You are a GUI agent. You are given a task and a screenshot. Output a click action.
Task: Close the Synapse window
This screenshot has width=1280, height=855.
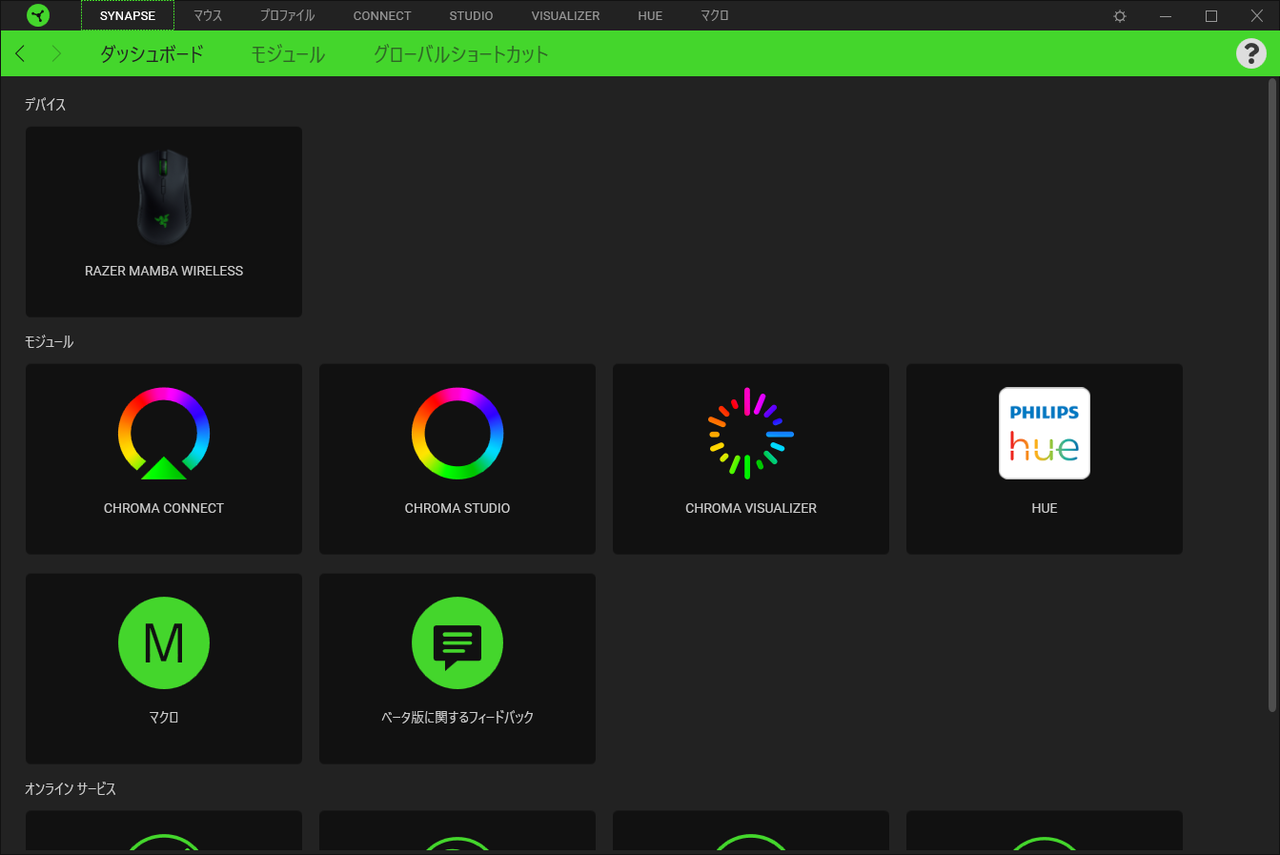tap(1257, 16)
